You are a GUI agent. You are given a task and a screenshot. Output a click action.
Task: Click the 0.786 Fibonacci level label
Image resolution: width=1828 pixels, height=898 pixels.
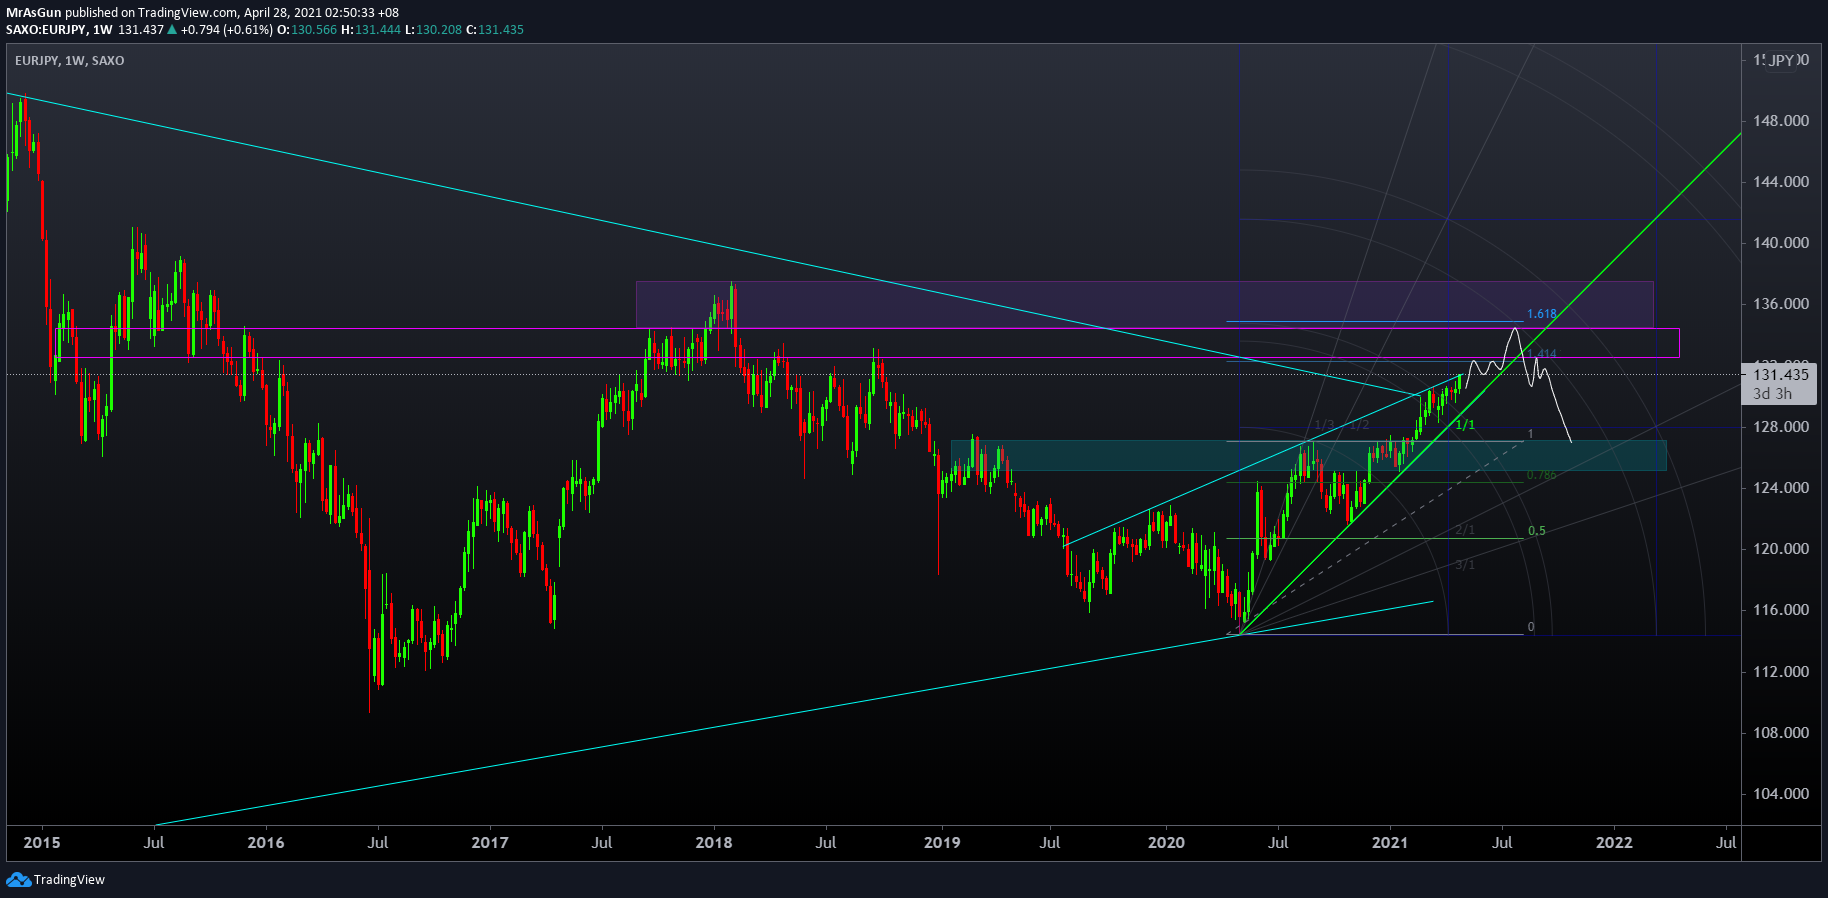[1542, 475]
